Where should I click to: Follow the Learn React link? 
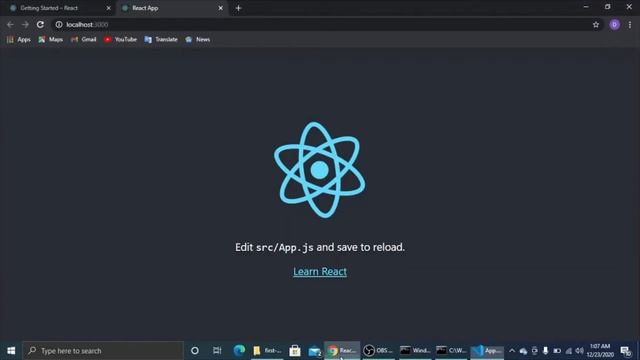tap(320, 271)
